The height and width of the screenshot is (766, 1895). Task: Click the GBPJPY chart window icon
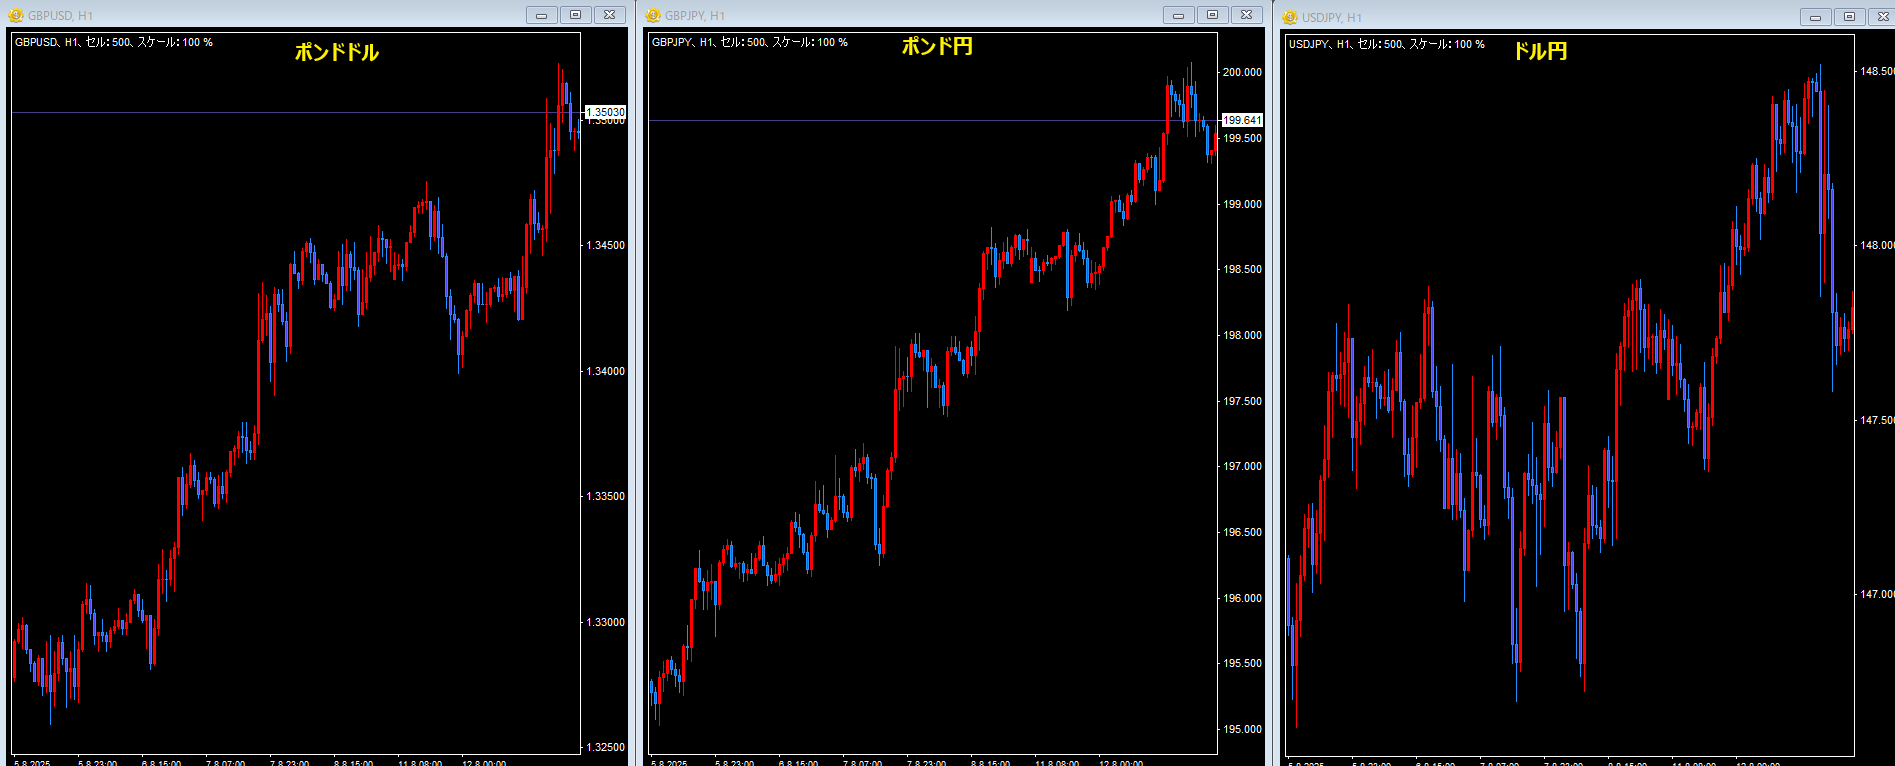pos(653,15)
